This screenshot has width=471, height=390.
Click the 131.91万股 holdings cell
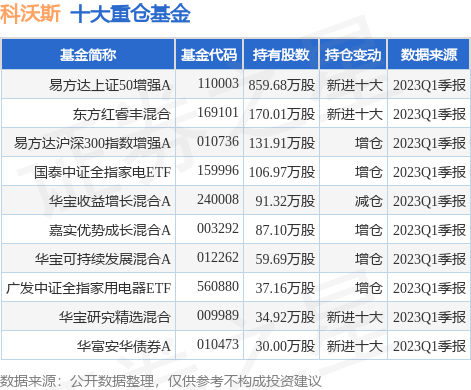tap(282, 143)
